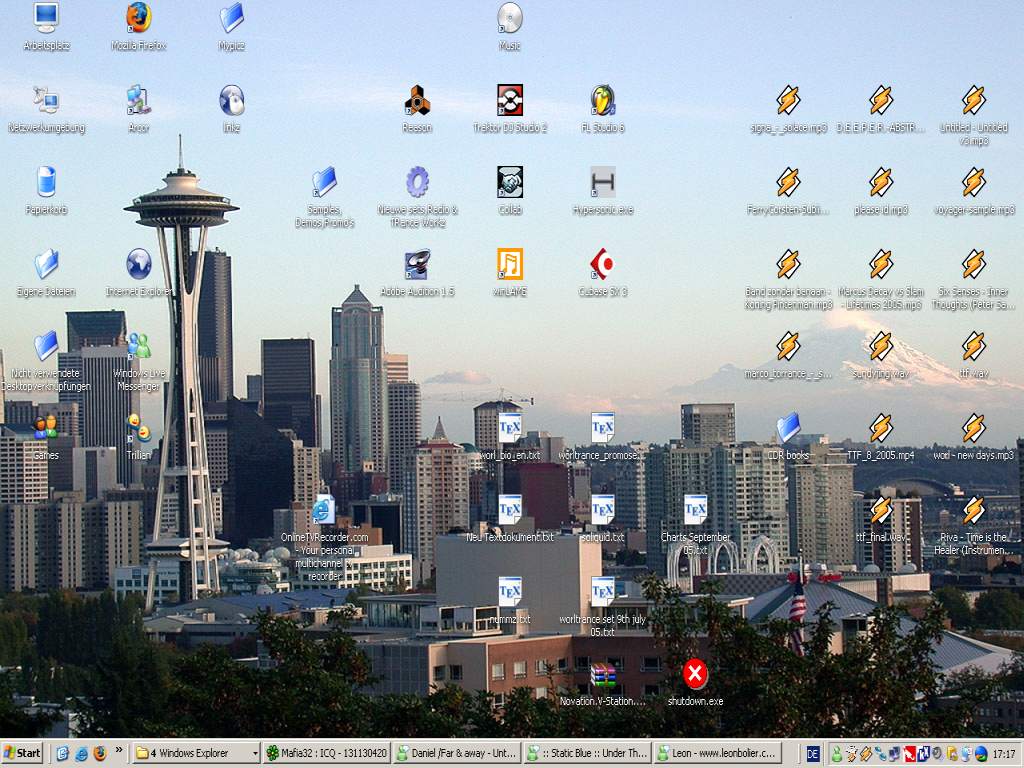The width and height of the screenshot is (1024, 768).
Task: Switch to the Static Blue taskbar window
Action: coord(587,753)
